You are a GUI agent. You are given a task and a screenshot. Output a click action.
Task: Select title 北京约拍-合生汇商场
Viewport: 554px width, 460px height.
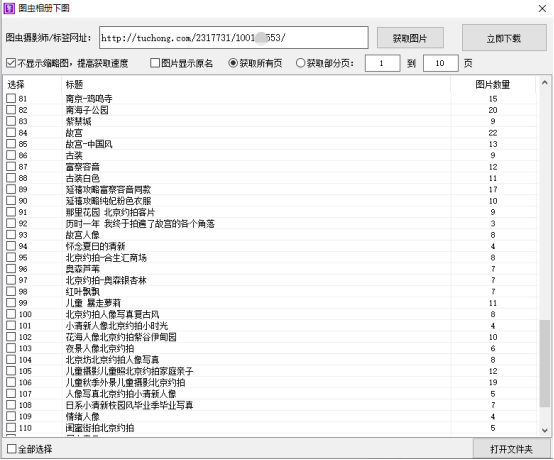pos(106,258)
